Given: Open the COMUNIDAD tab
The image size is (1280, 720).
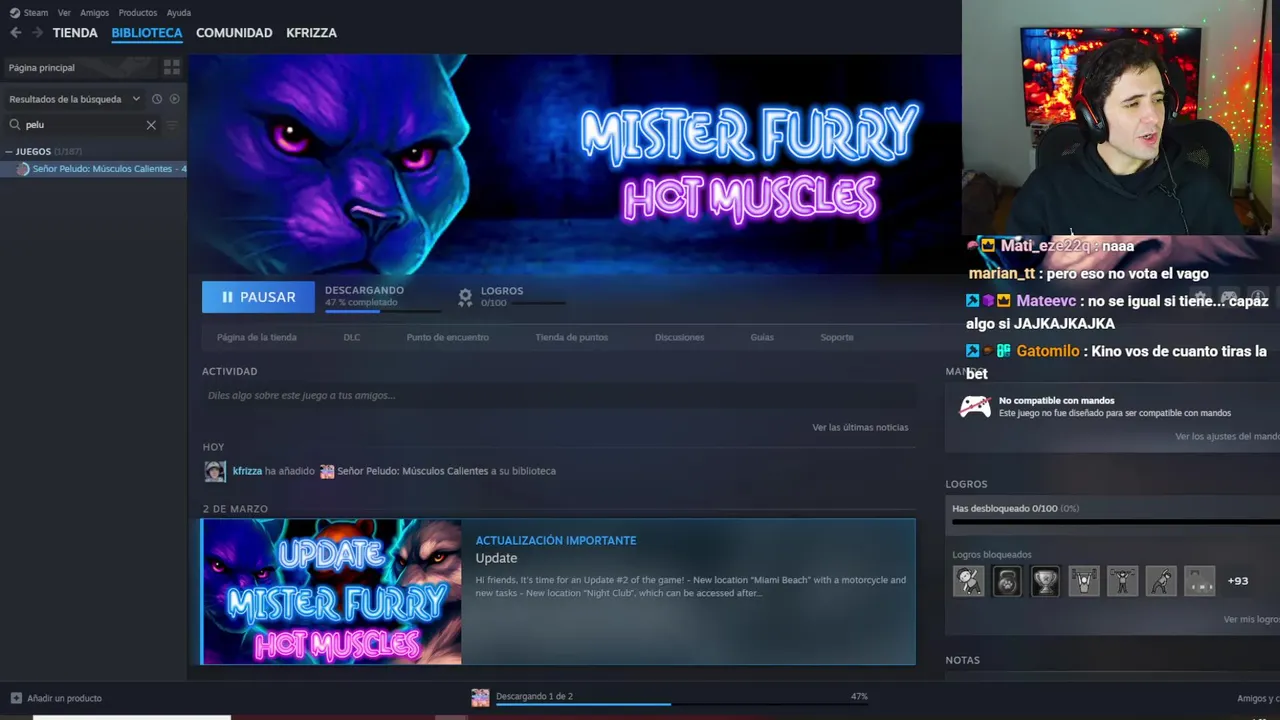Looking at the screenshot, I should click(234, 33).
